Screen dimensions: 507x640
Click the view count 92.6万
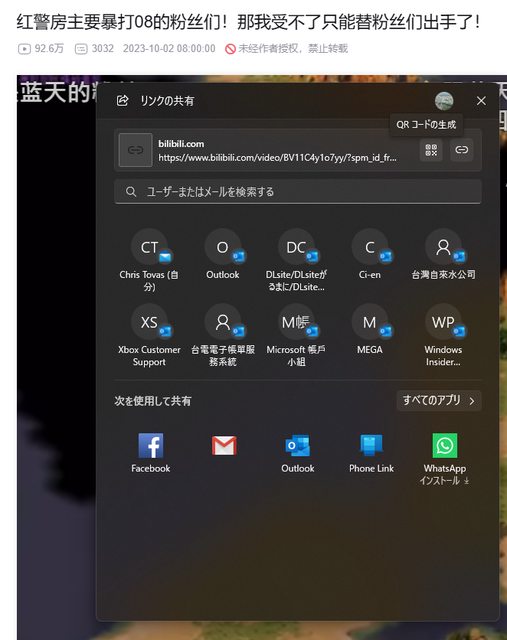(x=41, y=49)
